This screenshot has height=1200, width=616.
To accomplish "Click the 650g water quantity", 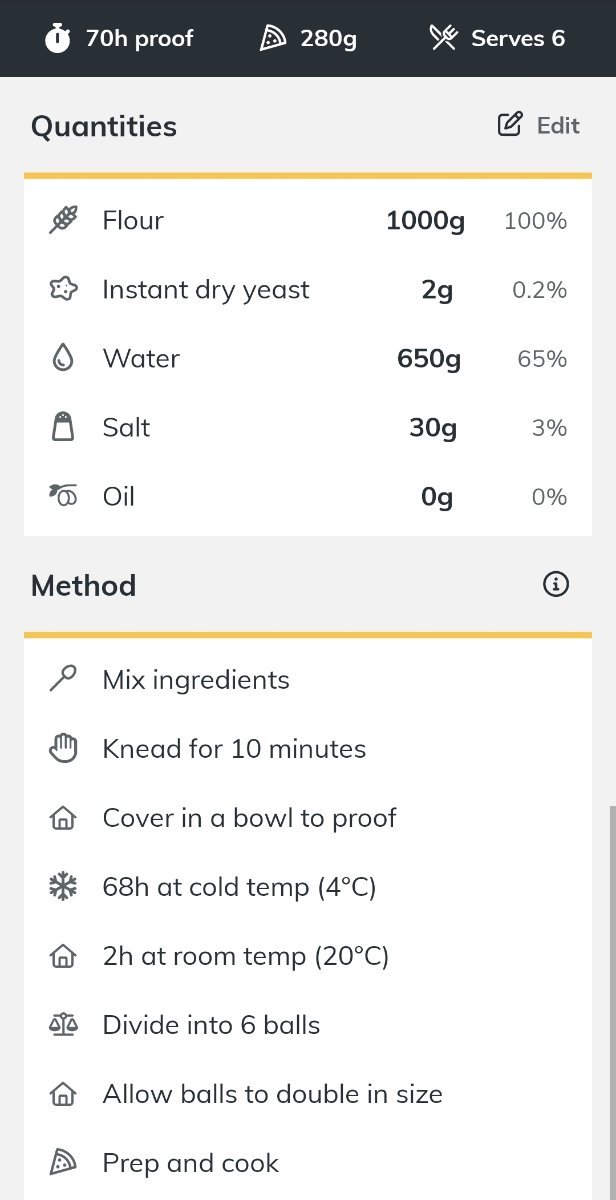I will point(429,358).
